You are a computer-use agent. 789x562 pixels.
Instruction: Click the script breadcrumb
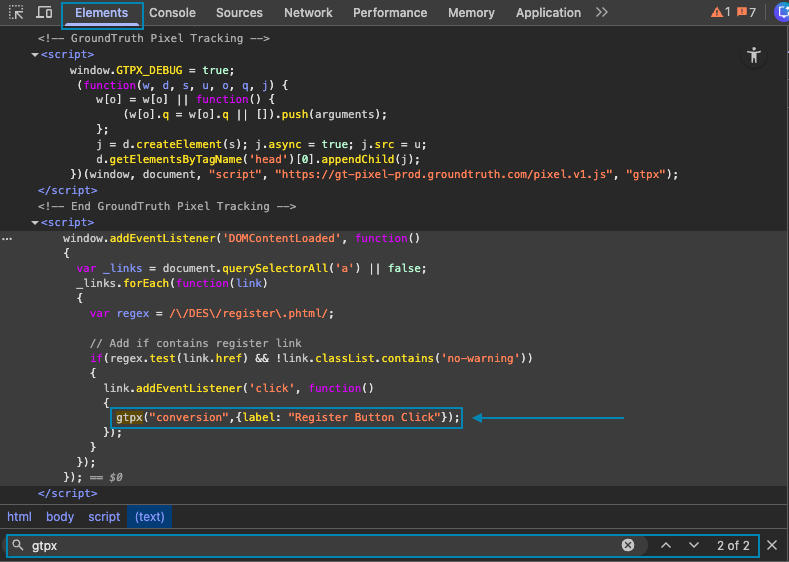click(104, 517)
